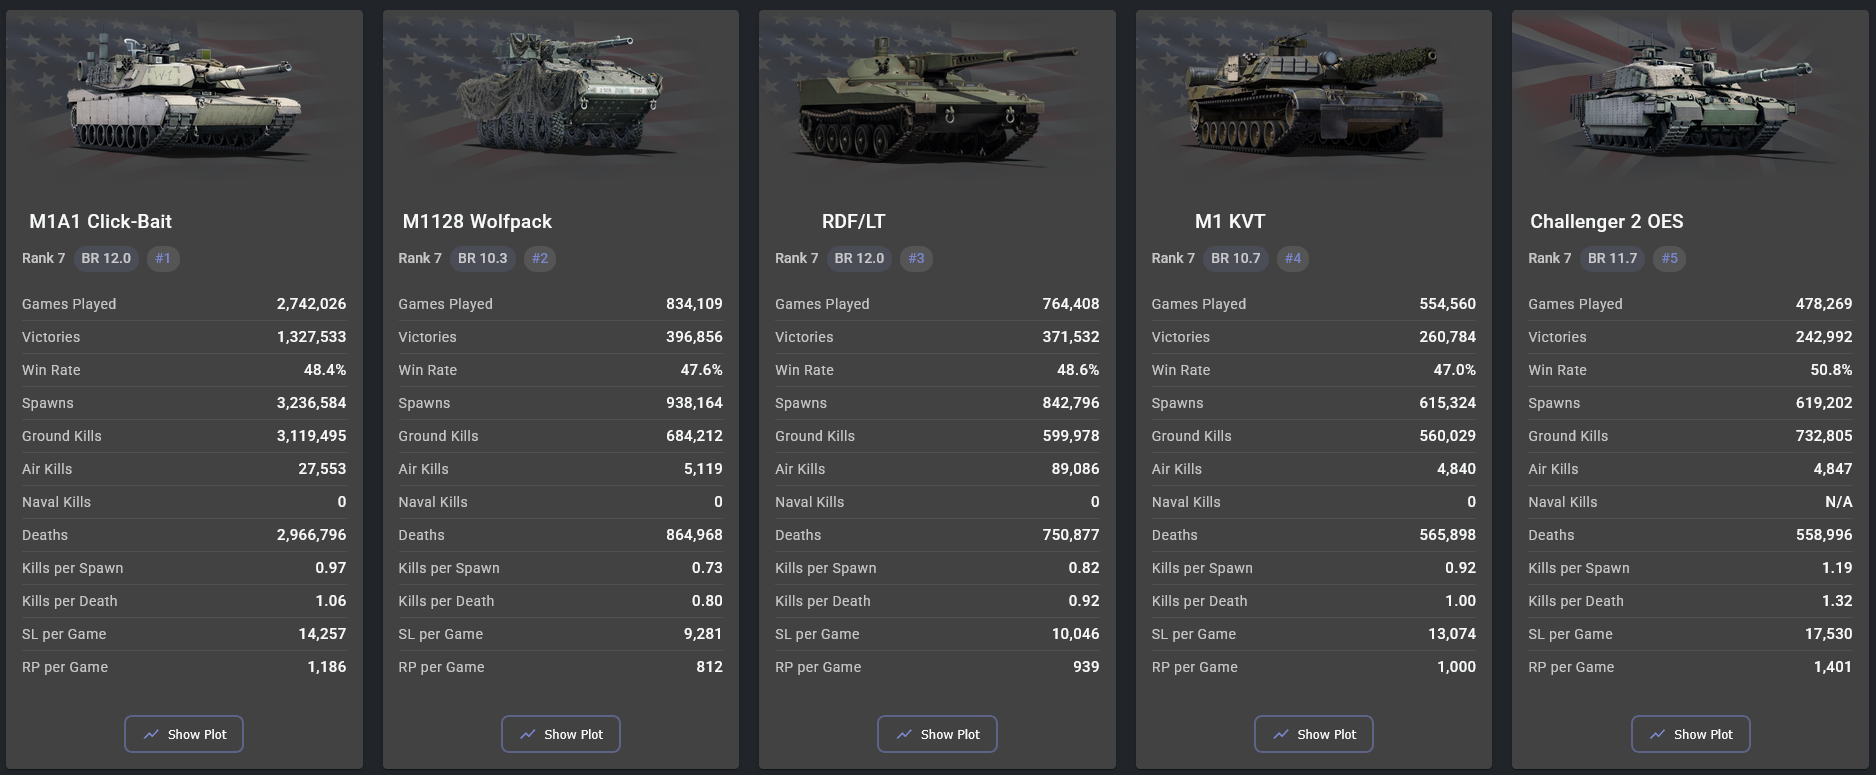
Task: Select the BR 10.7 badge
Action: pyautogui.click(x=1236, y=258)
